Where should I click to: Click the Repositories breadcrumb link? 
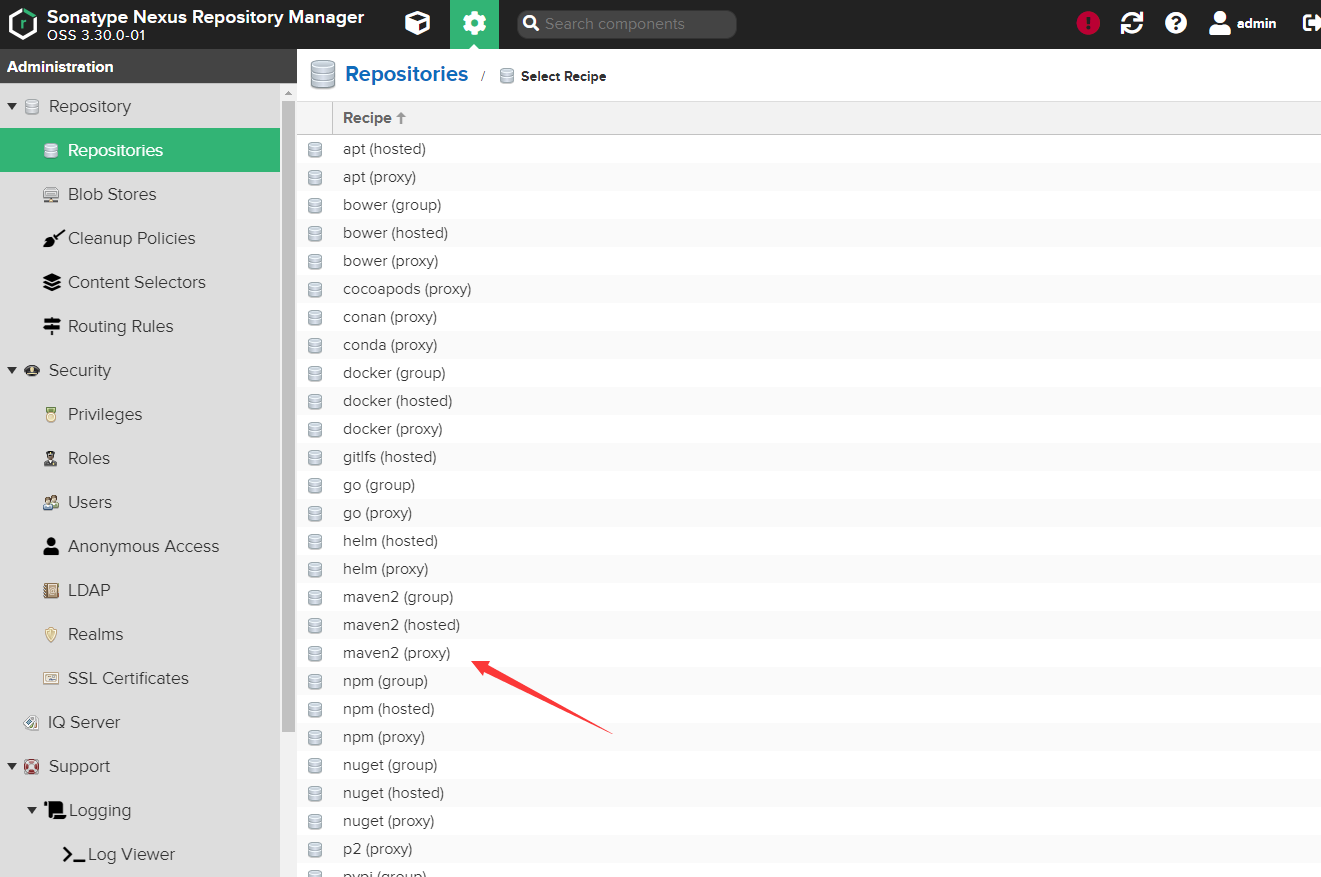406,74
